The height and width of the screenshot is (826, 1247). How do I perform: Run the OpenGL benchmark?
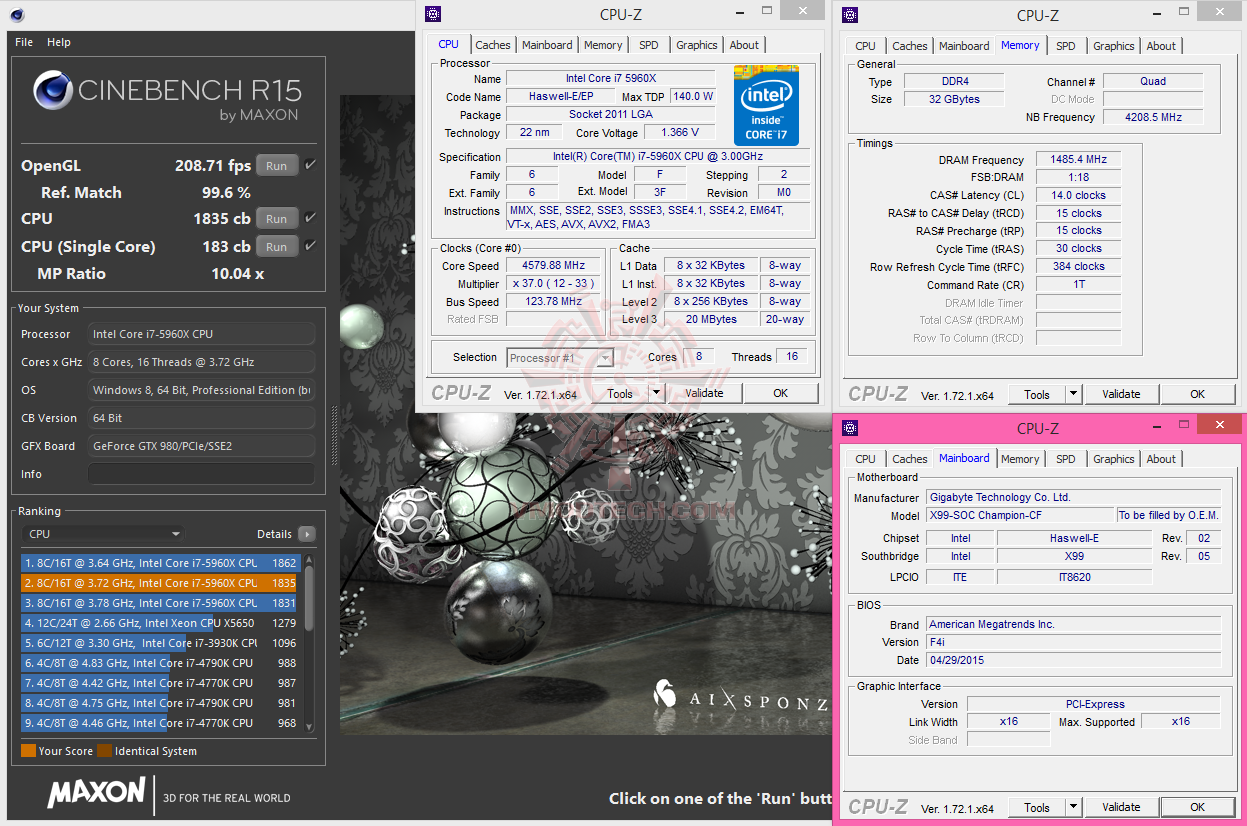277,166
